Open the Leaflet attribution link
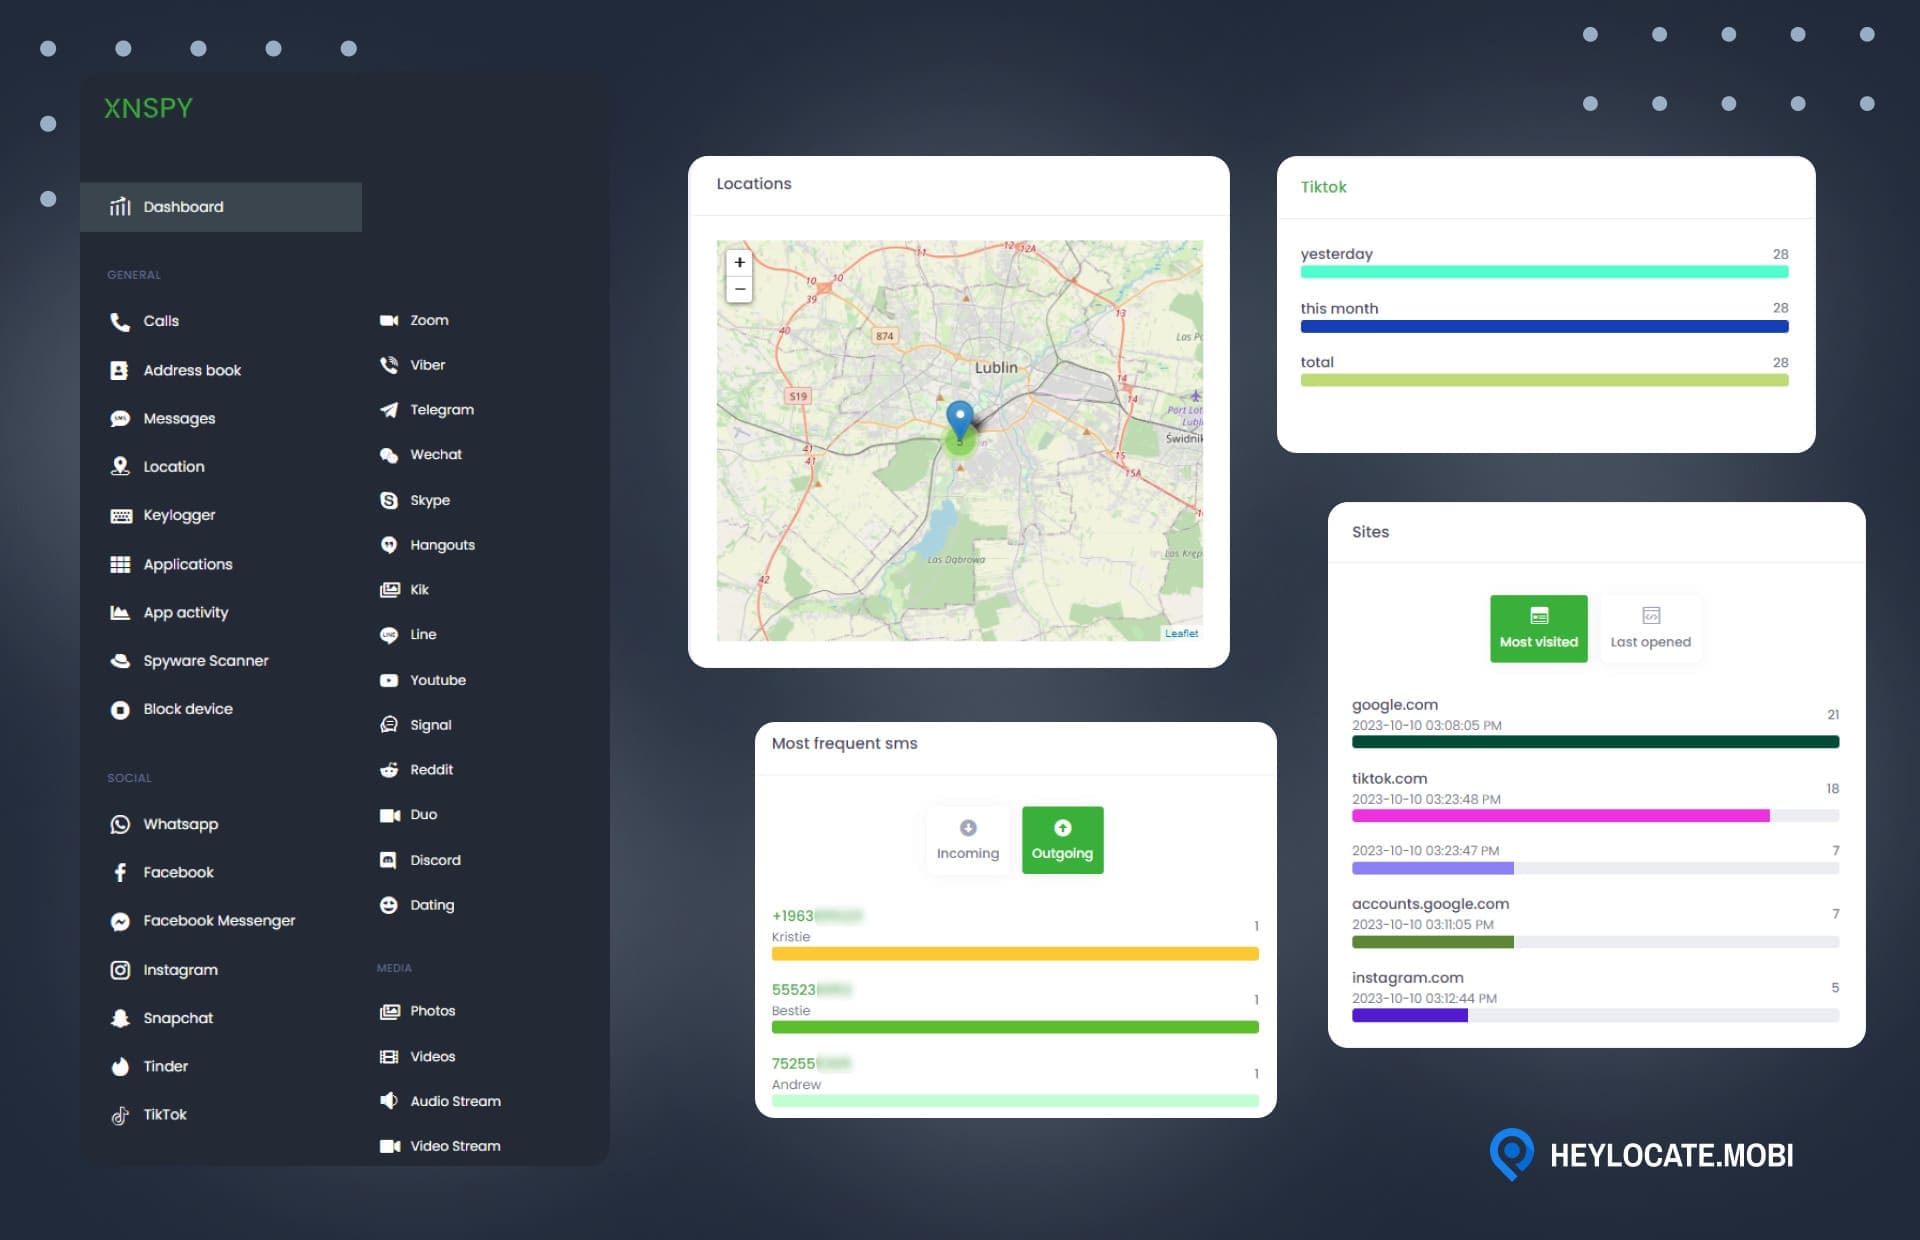Screen dimensions: 1920x1240 (x=1181, y=633)
